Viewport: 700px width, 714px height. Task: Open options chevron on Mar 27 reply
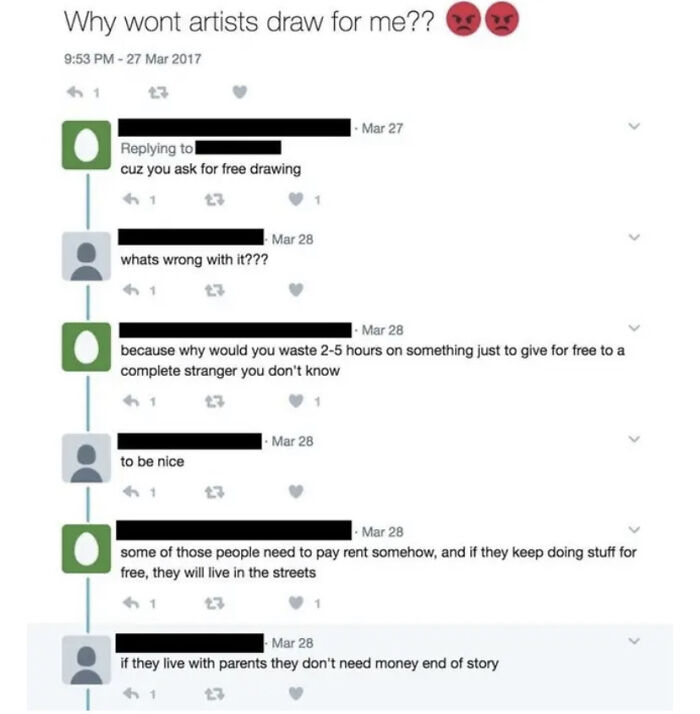click(634, 126)
